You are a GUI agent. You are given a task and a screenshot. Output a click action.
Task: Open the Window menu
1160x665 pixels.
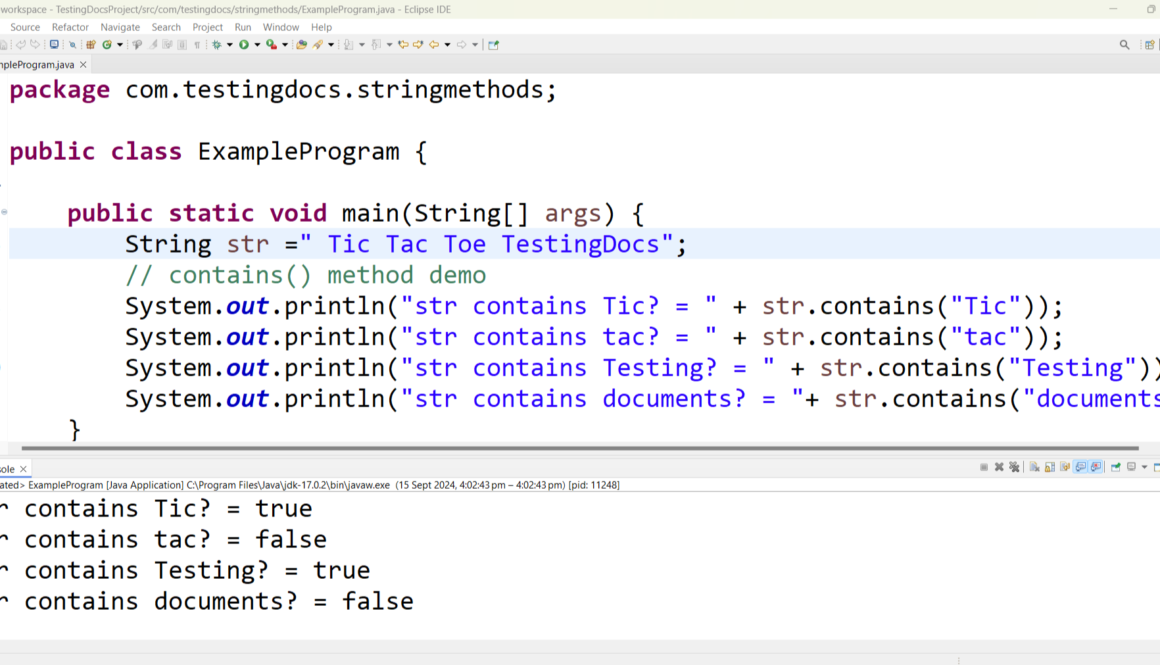pyautogui.click(x=281, y=27)
